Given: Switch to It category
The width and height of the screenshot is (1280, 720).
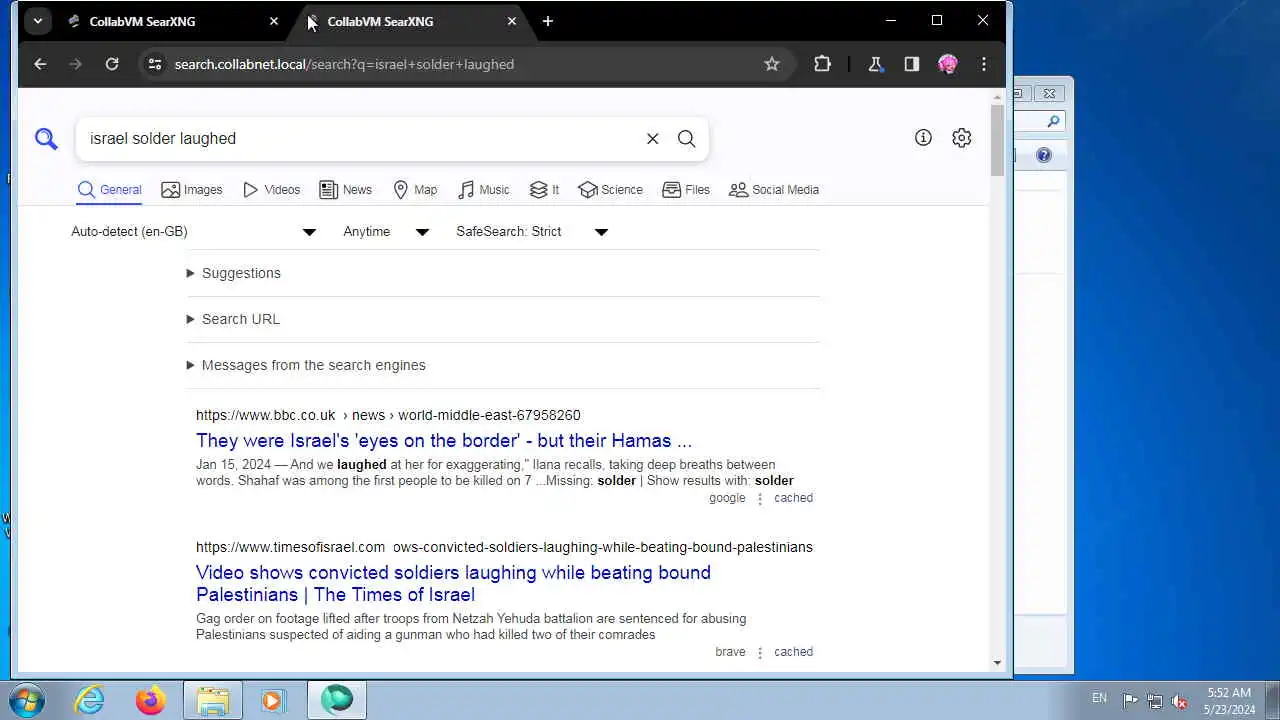Looking at the screenshot, I should pyautogui.click(x=544, y=190).
